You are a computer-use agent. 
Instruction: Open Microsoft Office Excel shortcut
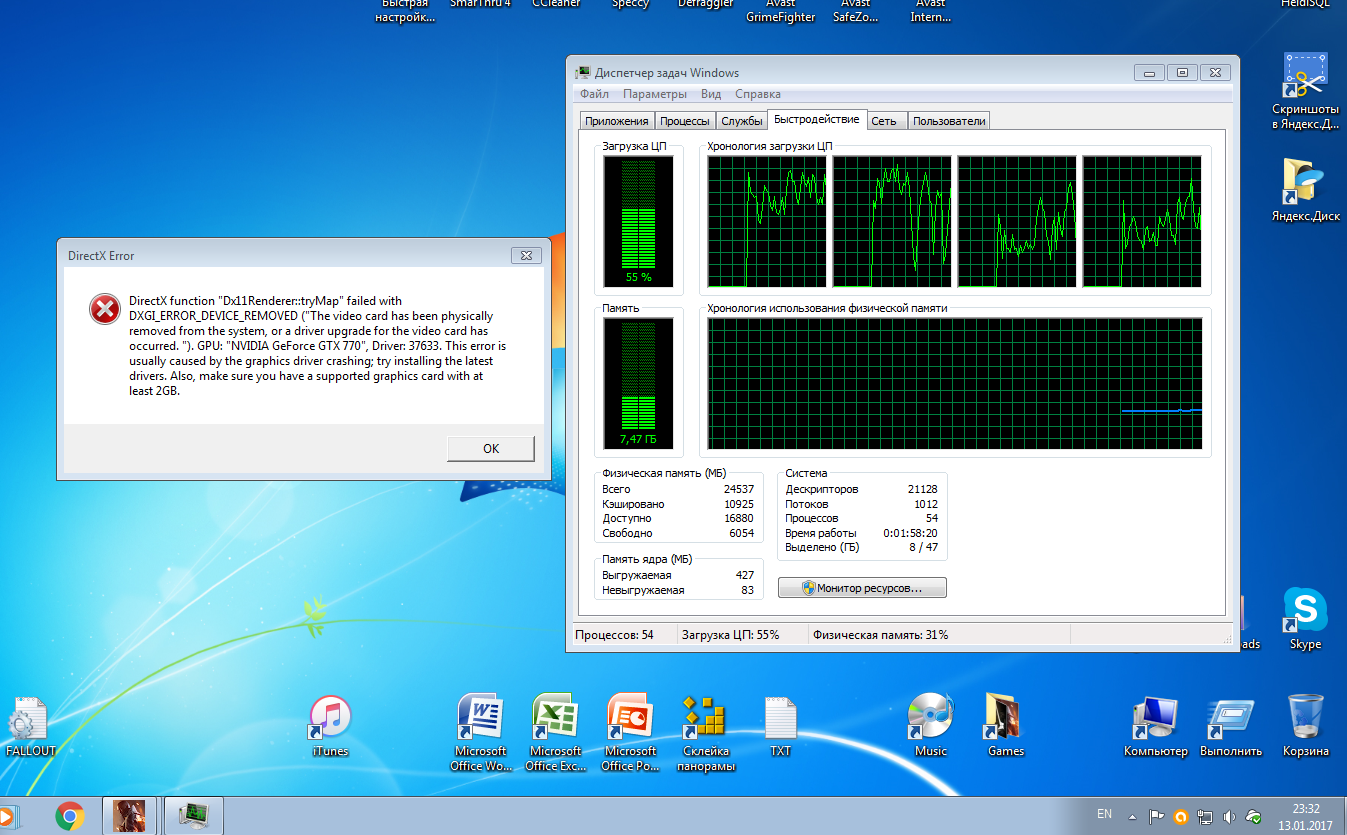pos(556,732)
